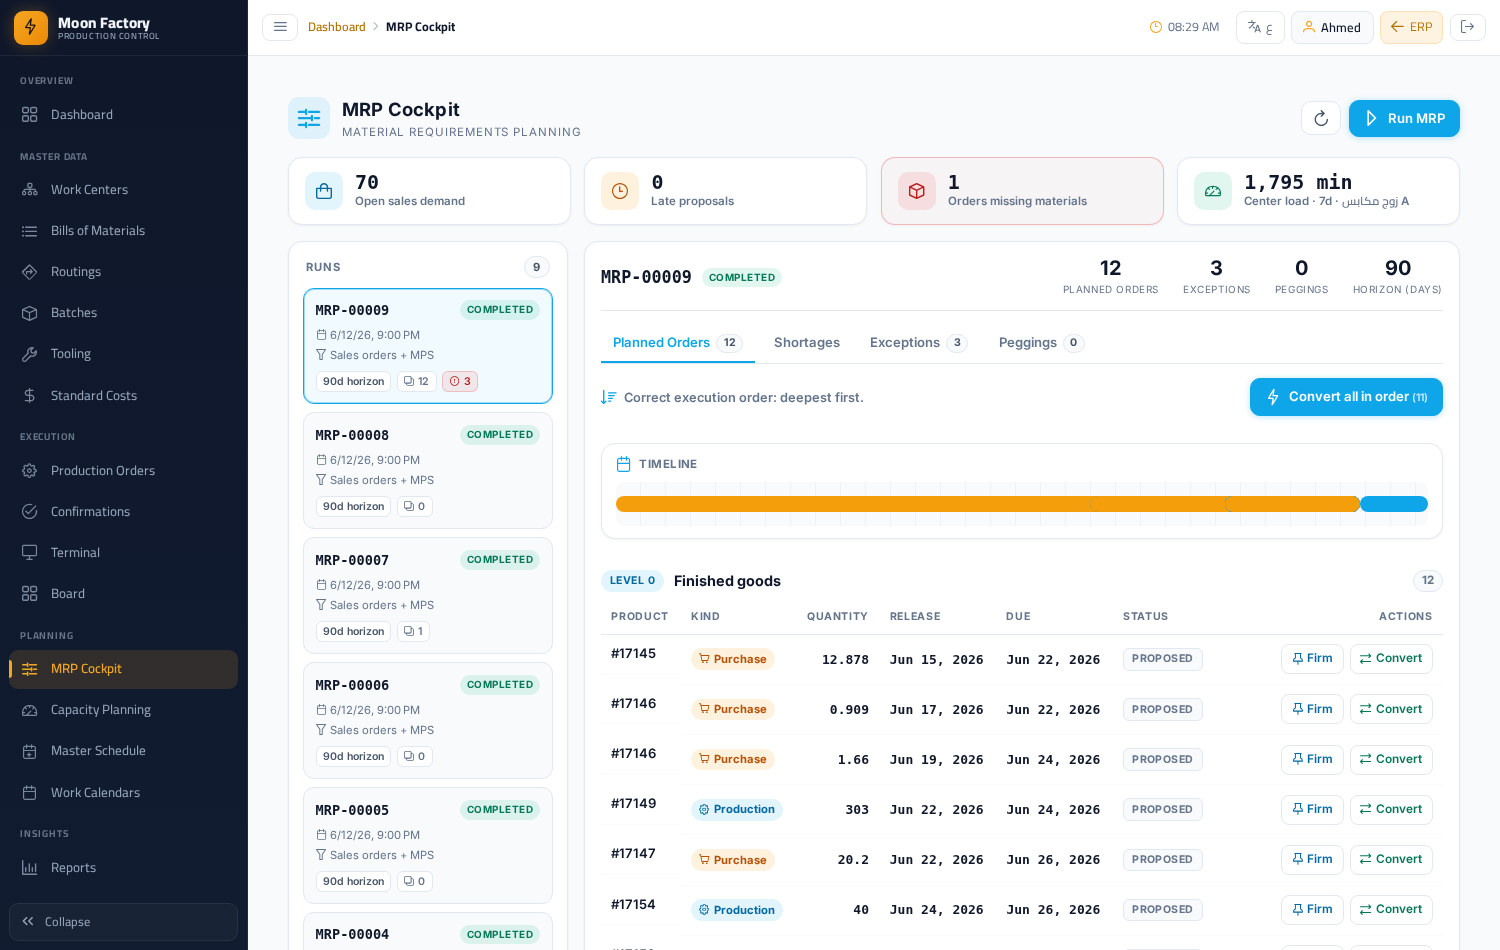
Task: Click the Run MRP button
Action: (1404, 118)
